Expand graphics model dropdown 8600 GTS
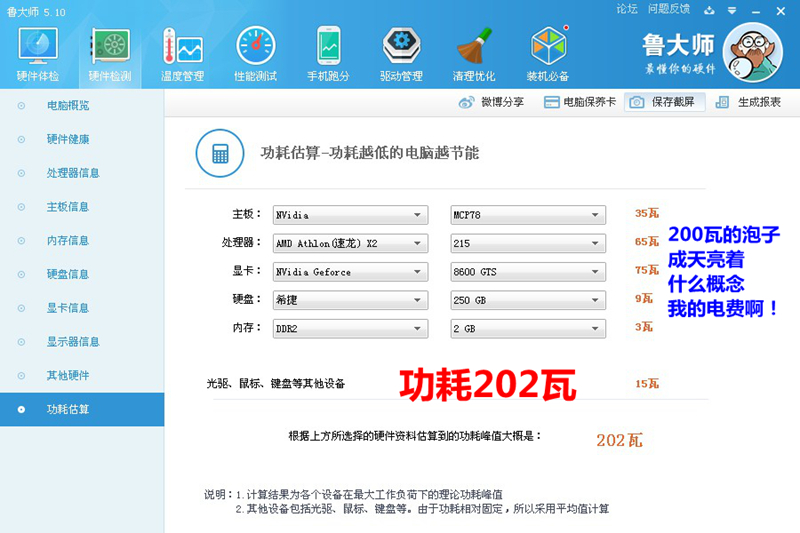This screenshot has width=800, height=533. coord(528,272)
